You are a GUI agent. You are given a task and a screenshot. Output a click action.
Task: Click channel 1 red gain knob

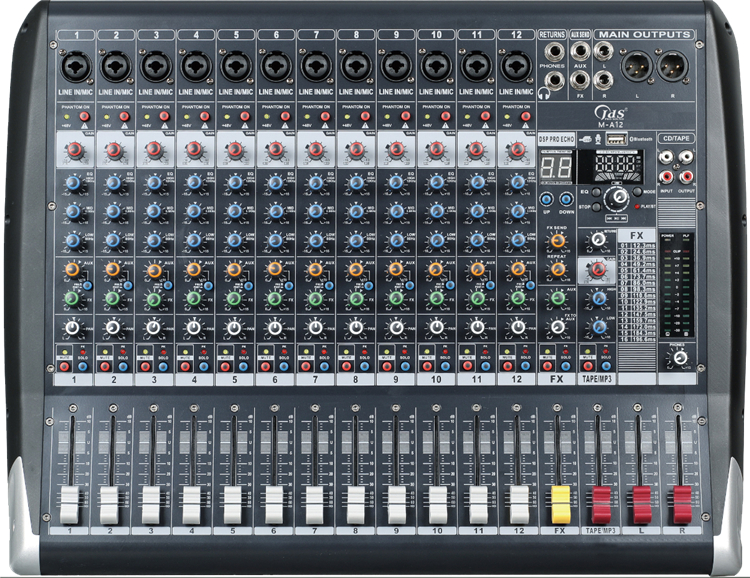pyautogui.click(x=73, y=151)
